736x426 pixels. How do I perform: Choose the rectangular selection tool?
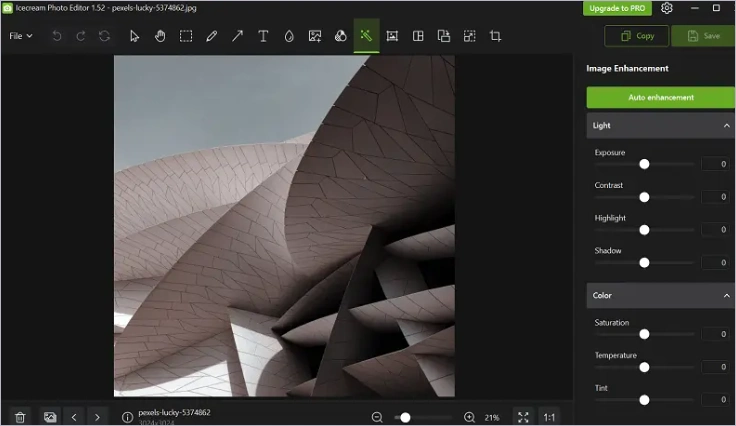(x=186, y=36)
